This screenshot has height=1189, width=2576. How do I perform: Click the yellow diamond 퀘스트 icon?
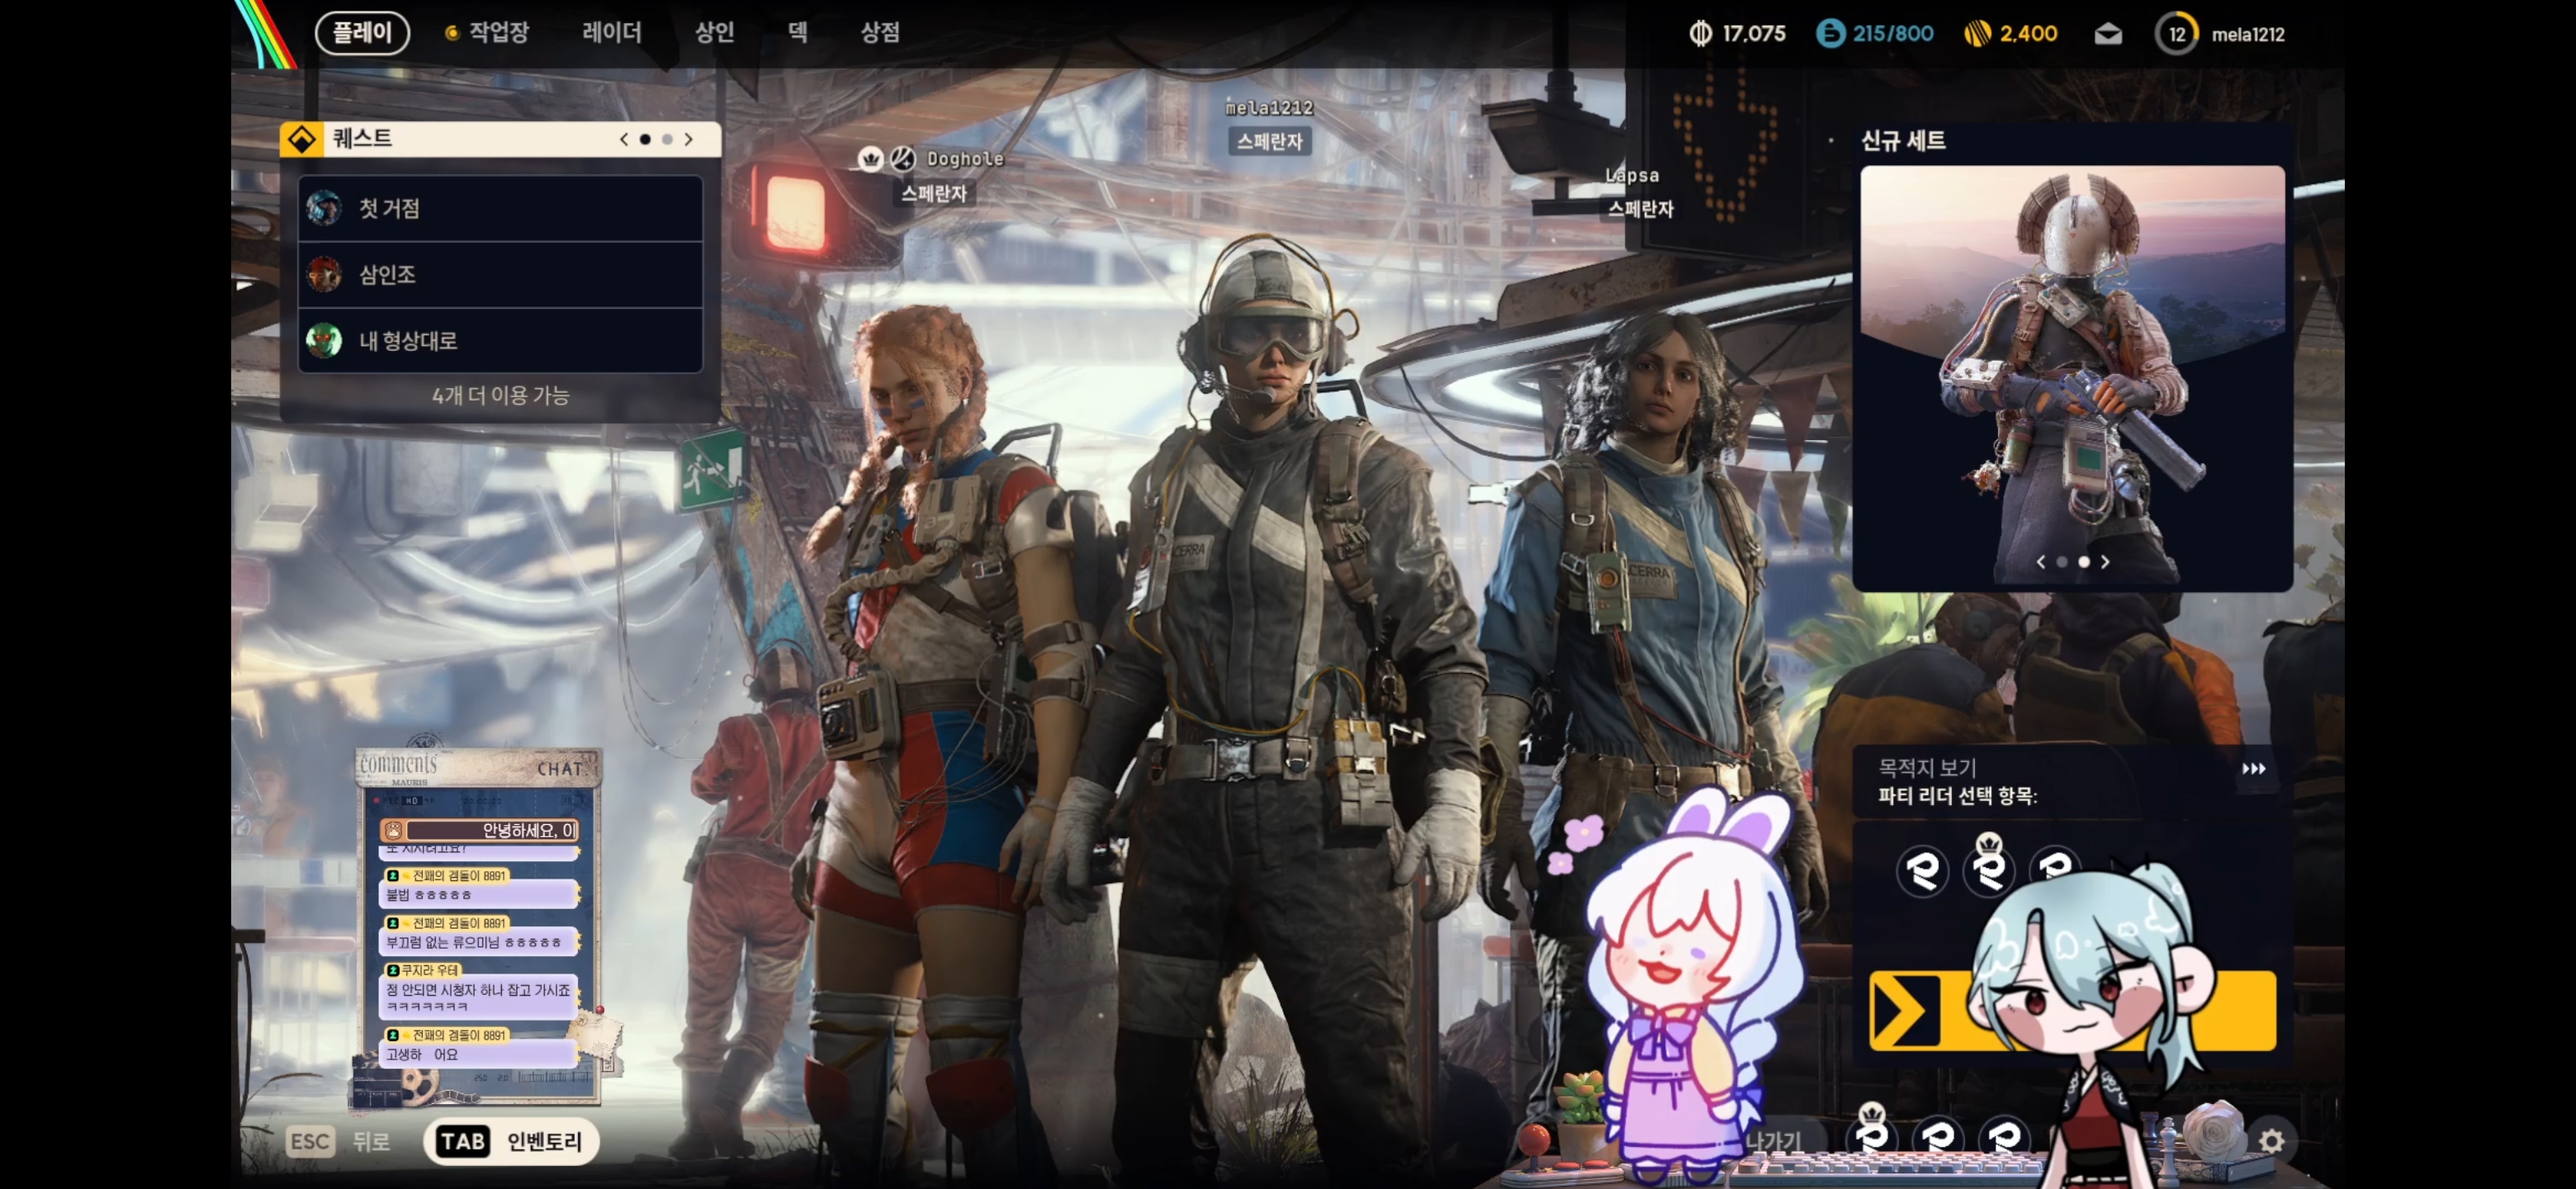[x=301, y=139]
